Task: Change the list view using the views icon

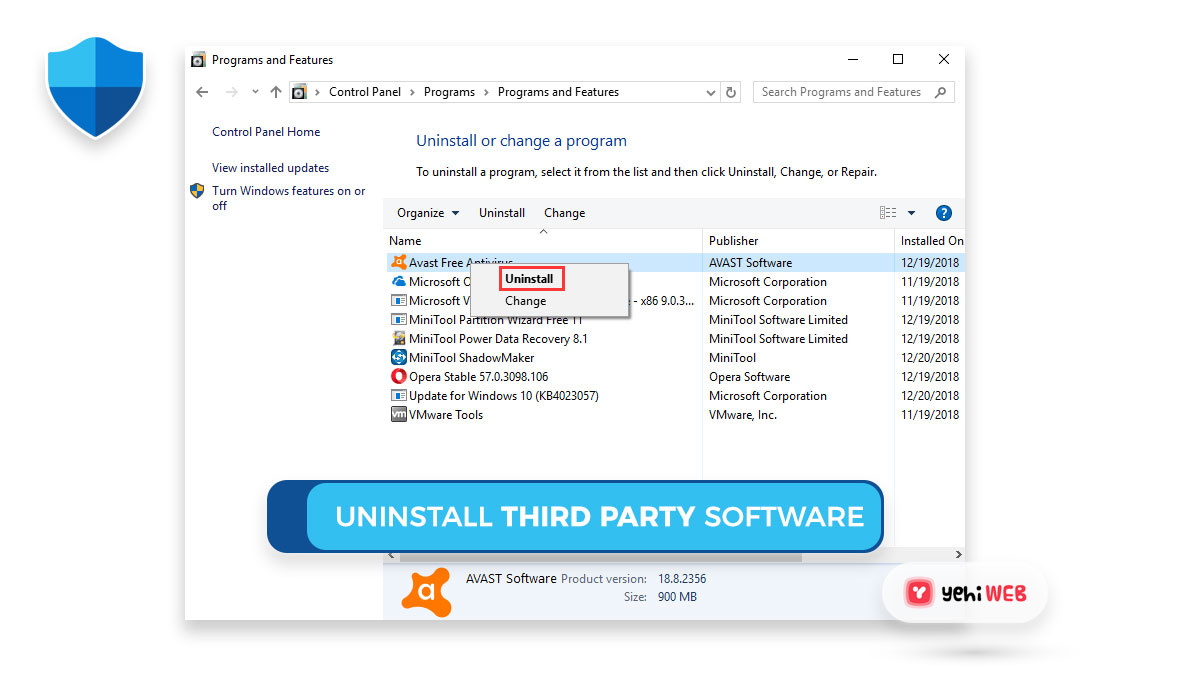Action: [887, 212]
